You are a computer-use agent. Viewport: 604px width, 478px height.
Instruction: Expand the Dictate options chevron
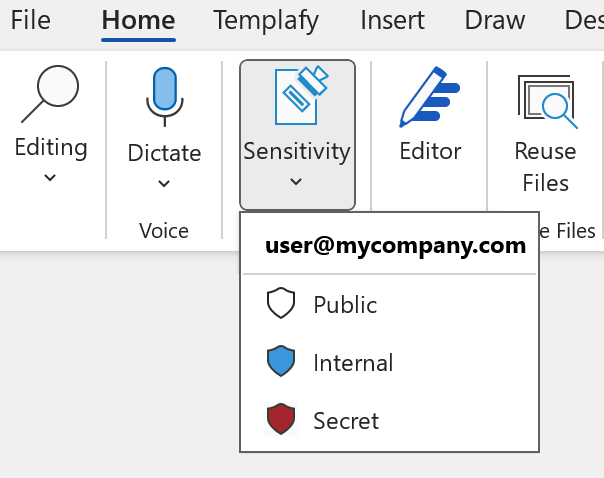pos(164,184)
